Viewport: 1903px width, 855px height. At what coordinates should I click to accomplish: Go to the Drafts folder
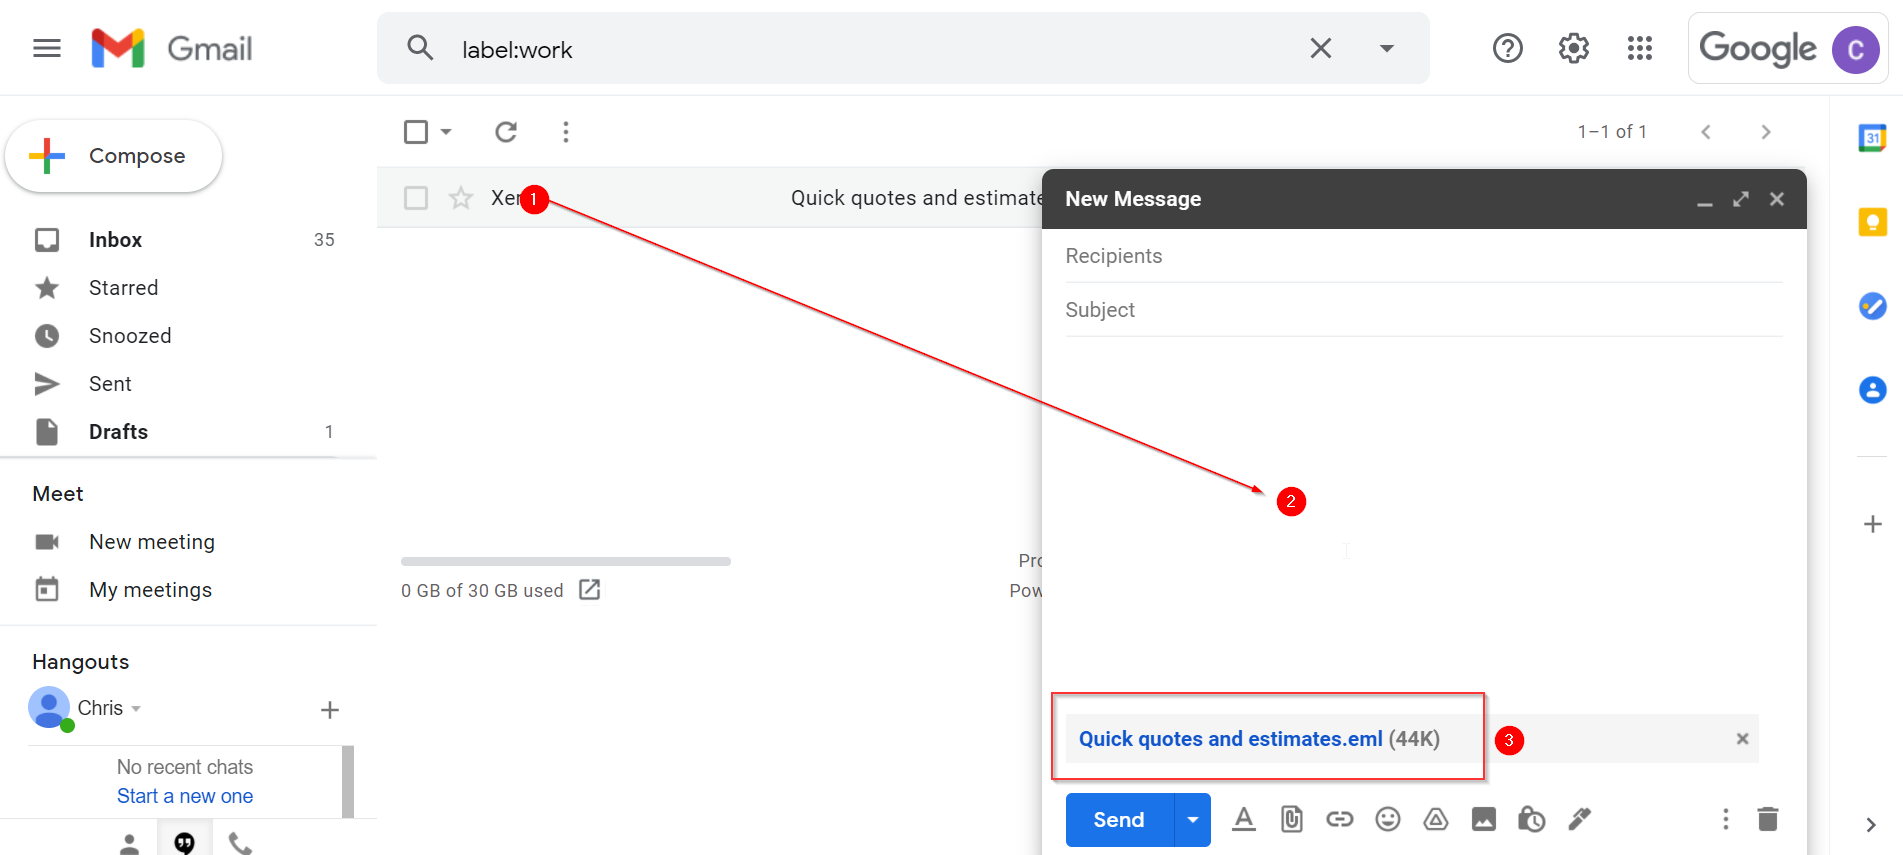pyautogui.click(x=118, y=432)
